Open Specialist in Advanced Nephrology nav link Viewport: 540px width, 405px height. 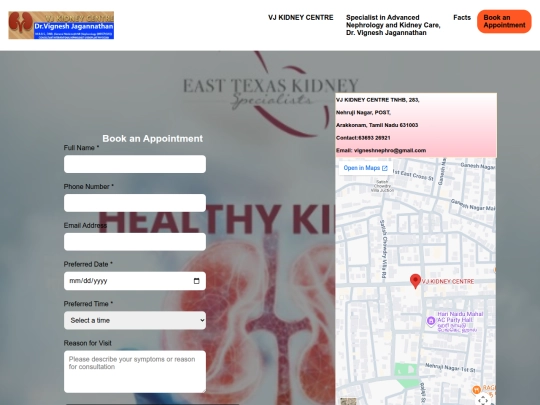point(393,25)
